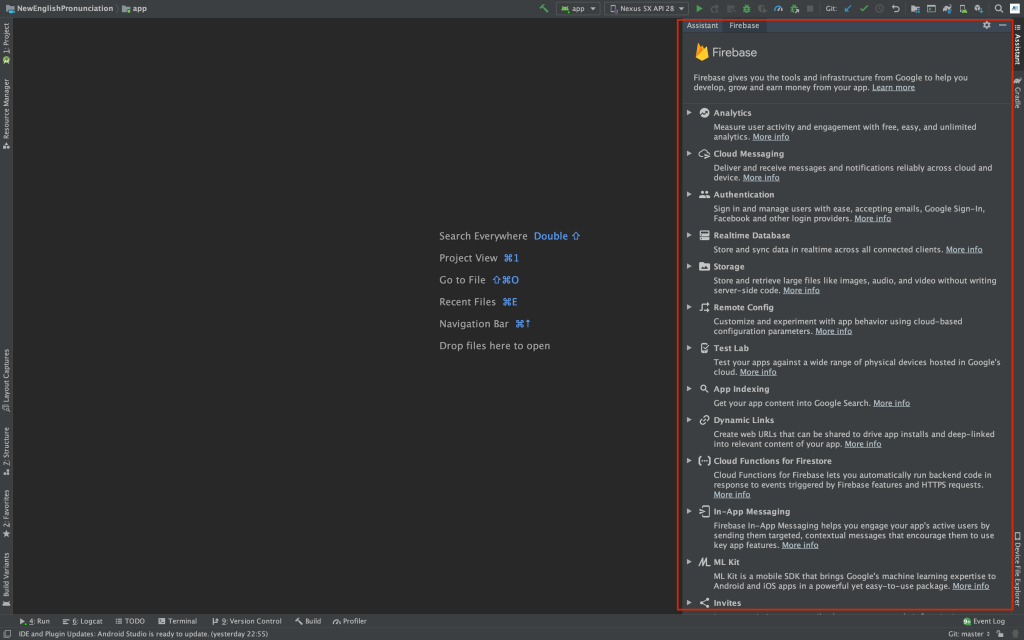
Task: Click the Git Update Project blue arrow
Action: coord(848,8)
